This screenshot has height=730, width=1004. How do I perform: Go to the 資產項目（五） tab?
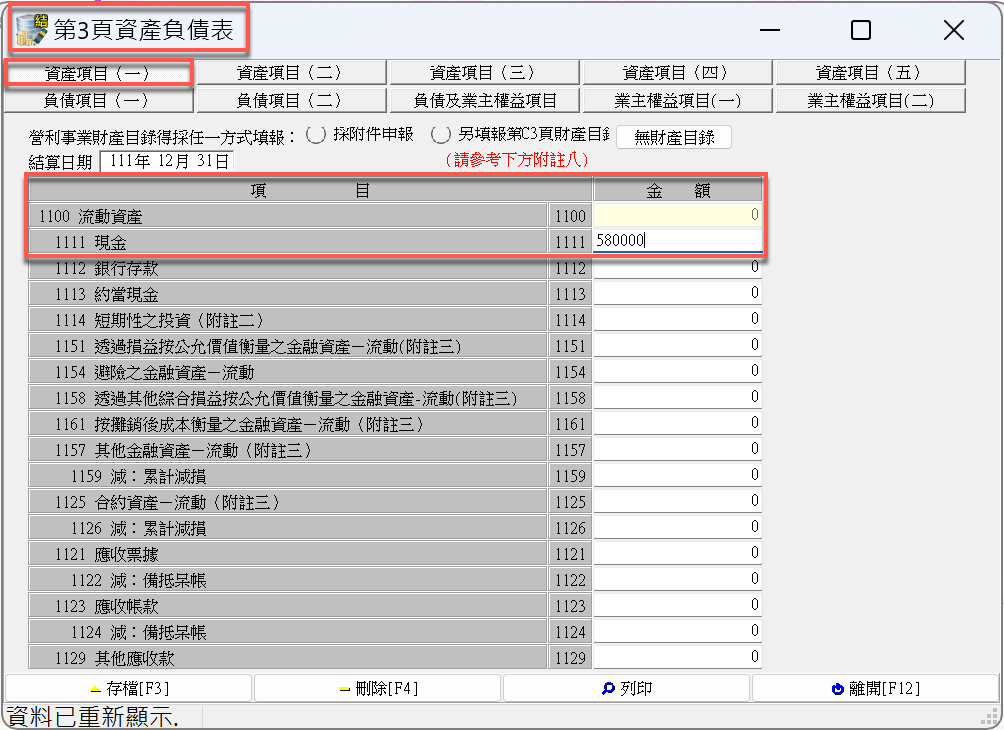click(x=870, y=73)
